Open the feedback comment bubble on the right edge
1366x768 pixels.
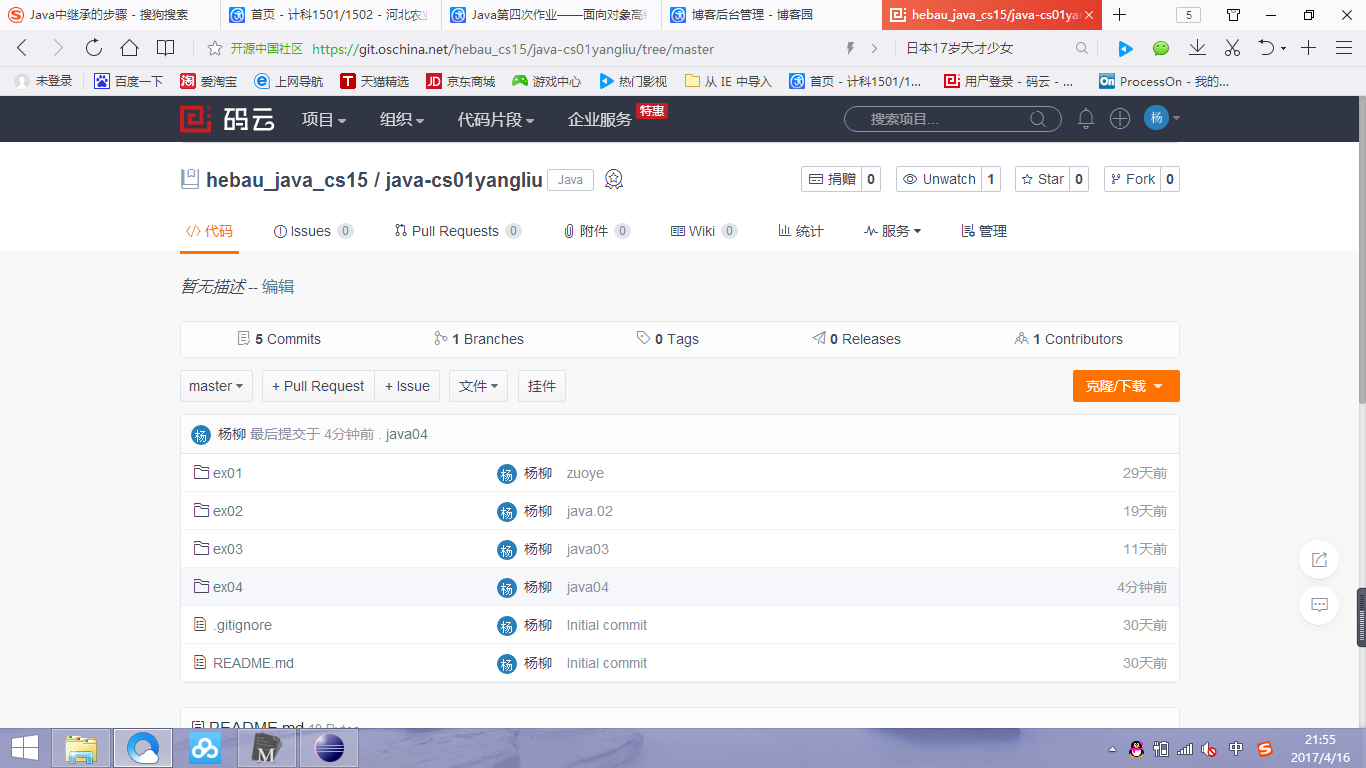pyautogui.click(x=1318, y=605)
